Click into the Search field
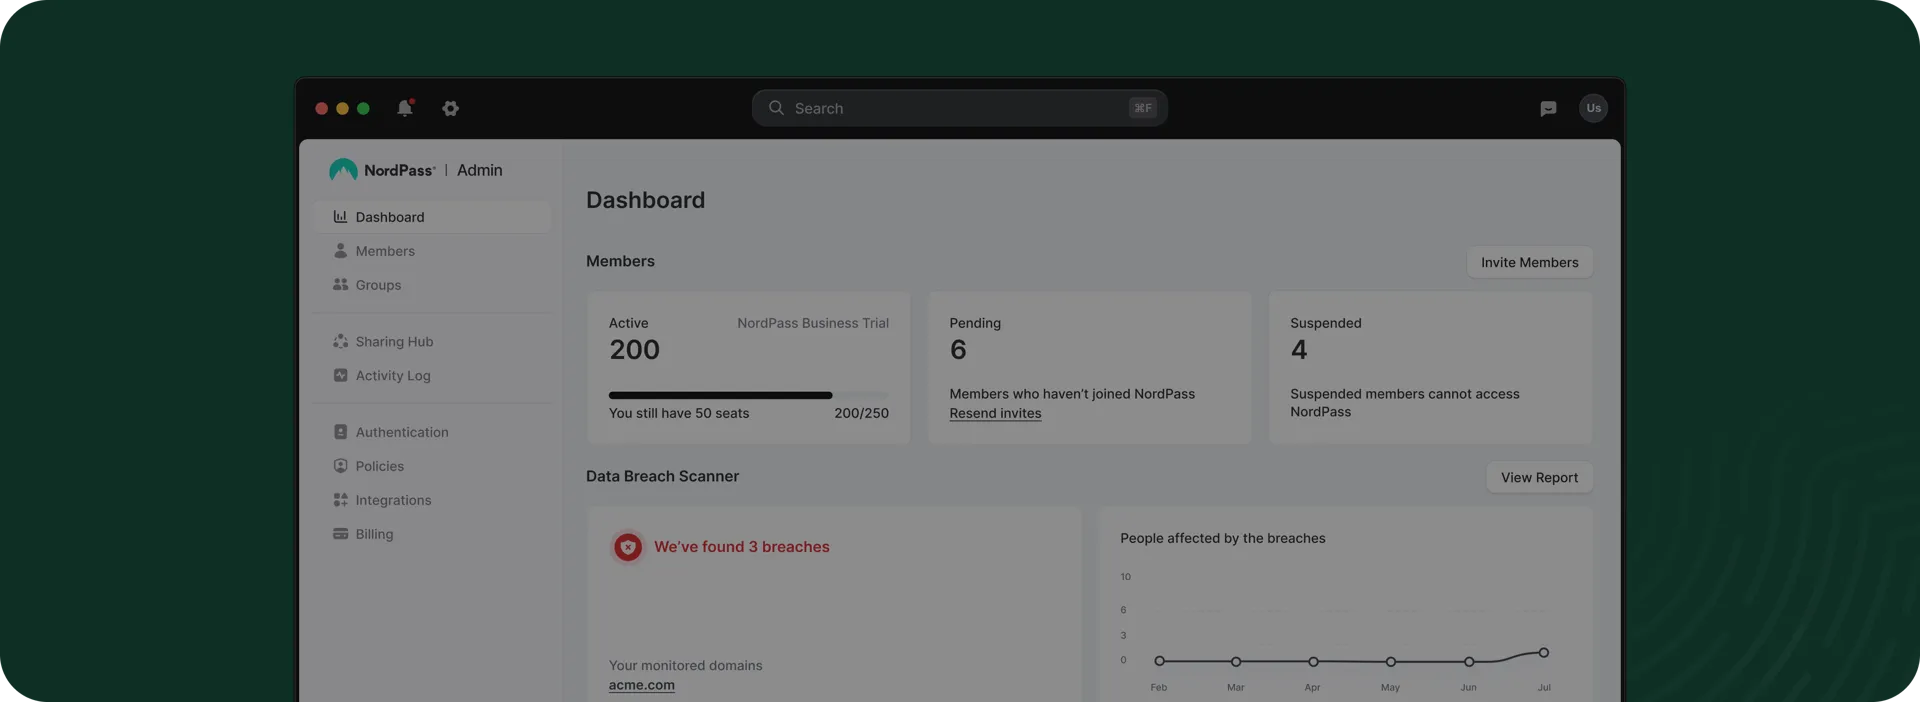 (x=960, y=108)
